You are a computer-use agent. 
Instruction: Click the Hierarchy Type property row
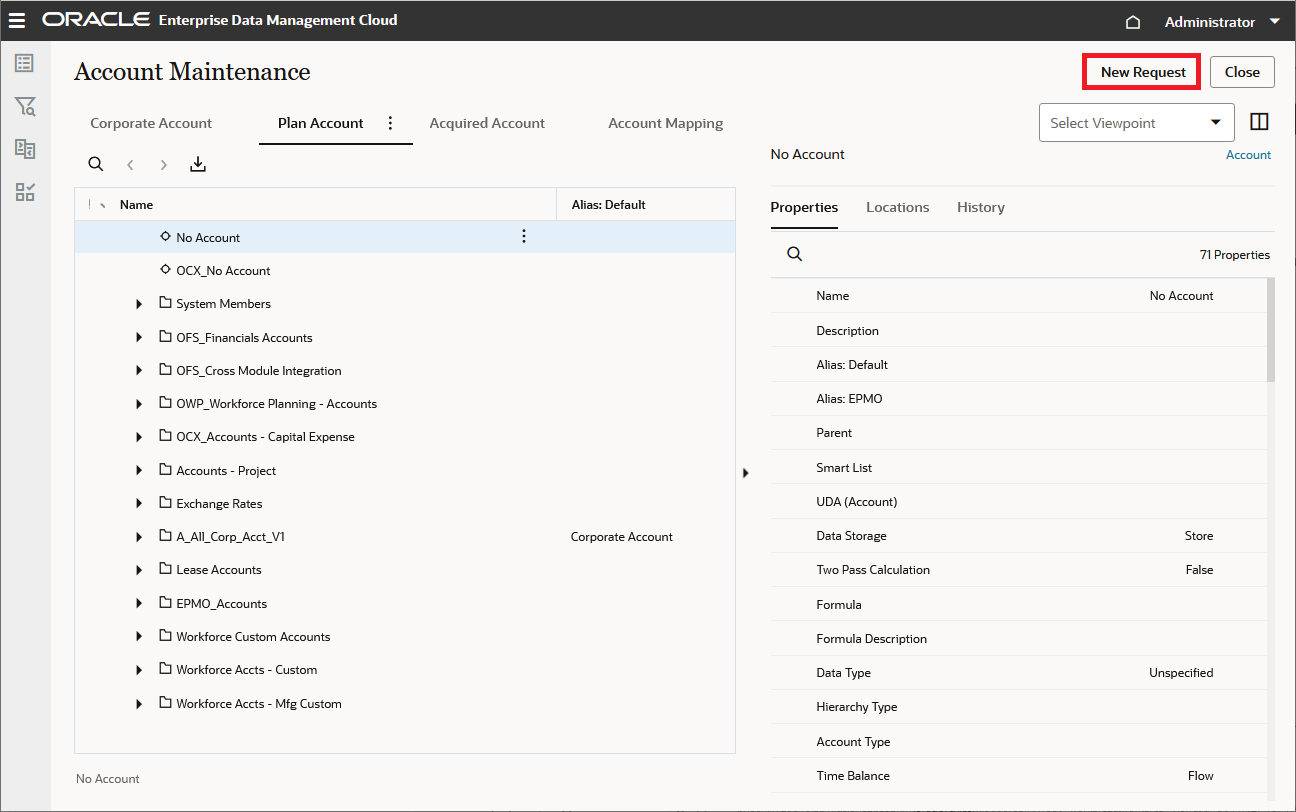1018,707
